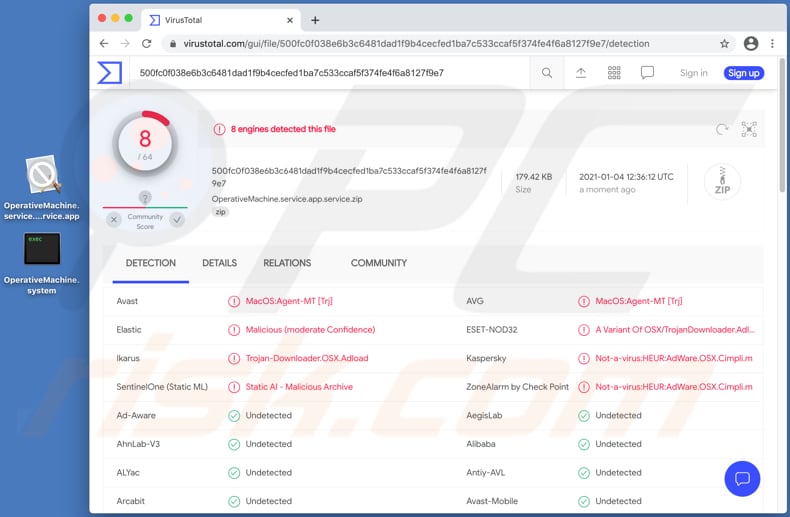
Task: Click the community score question mark icon
Action: point(145,198)
